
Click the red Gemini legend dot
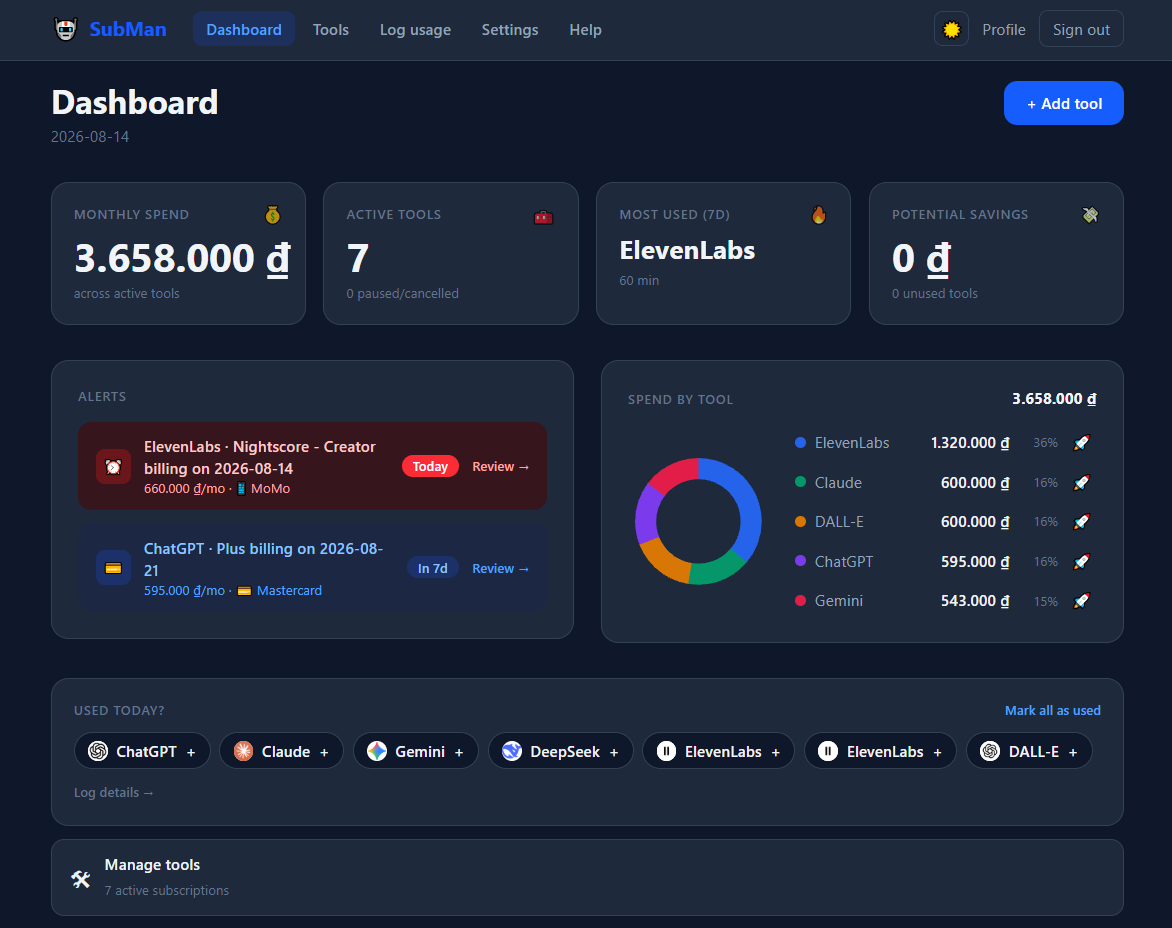(x=800, y=601)
